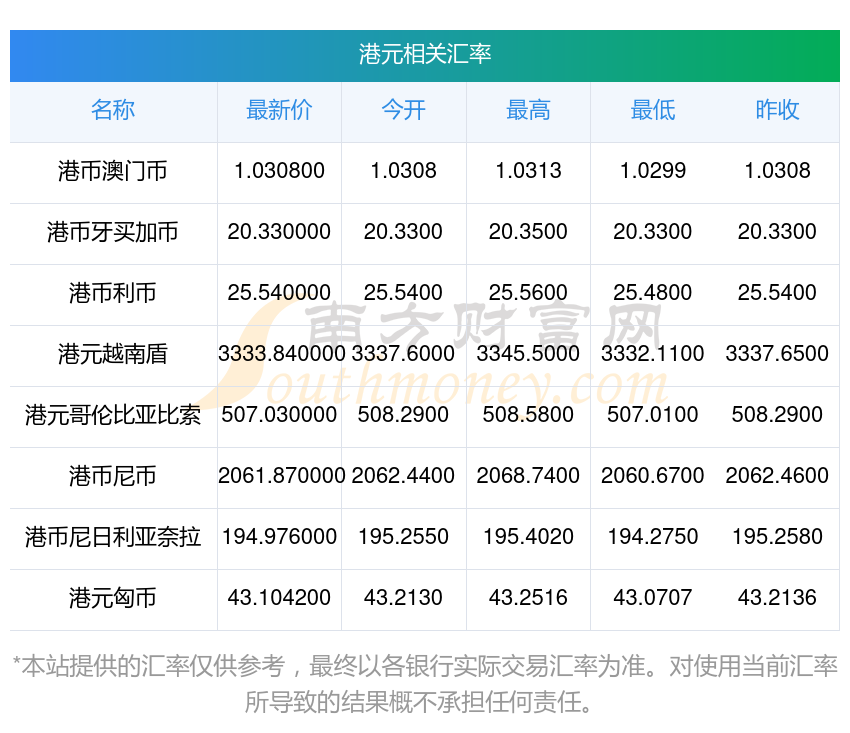Click the 港元哥伦比亚比索 row name
Image resolution: width=850 pixels, height=733 pixels.
pos(113,415)
